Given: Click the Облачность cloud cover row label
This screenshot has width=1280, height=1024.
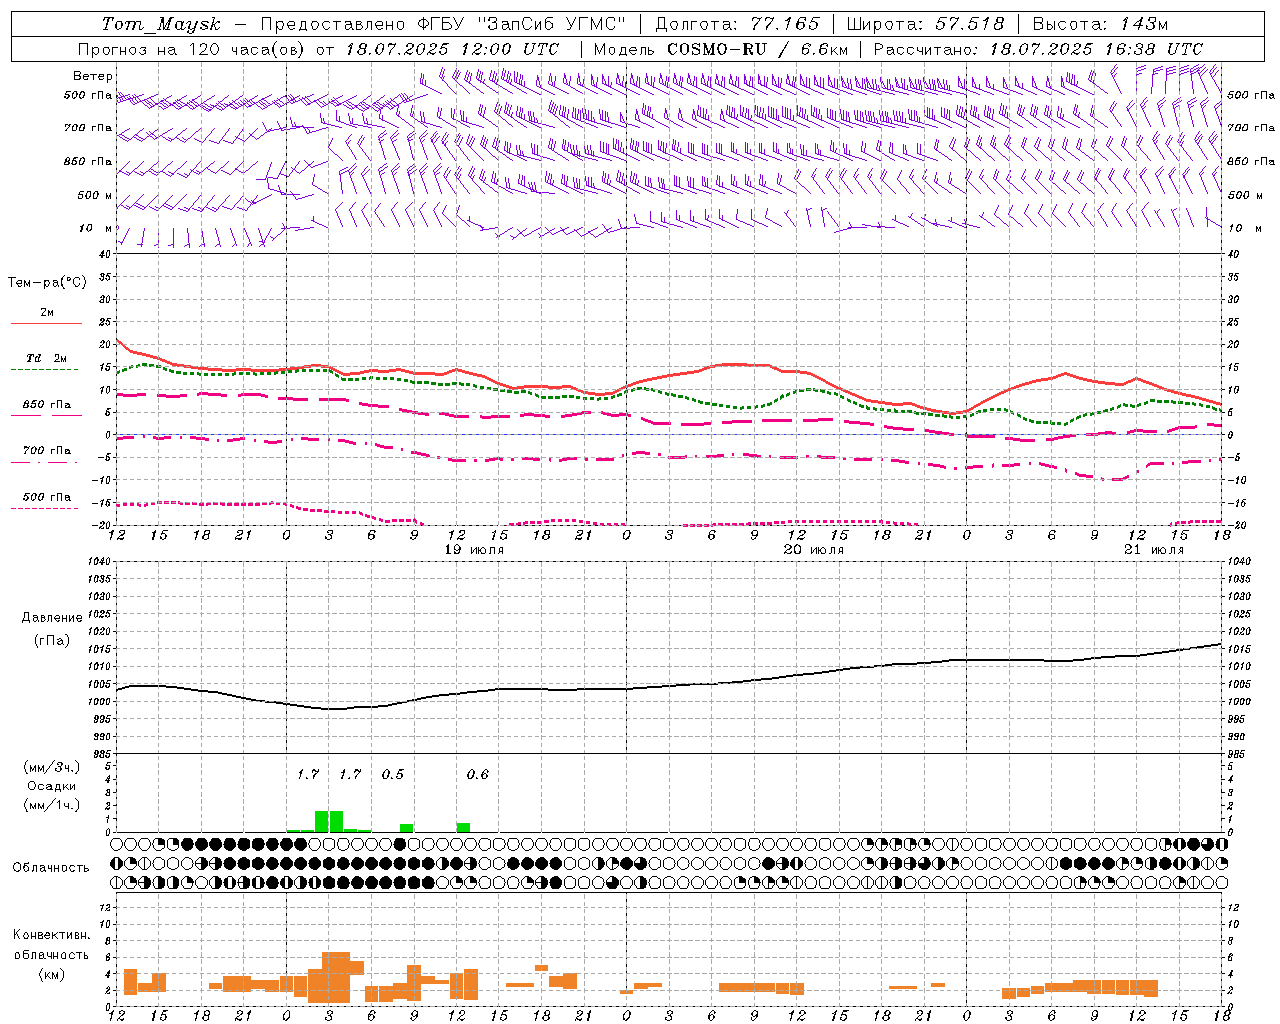Looking at the screenshot, I should (x=51, y=868).
